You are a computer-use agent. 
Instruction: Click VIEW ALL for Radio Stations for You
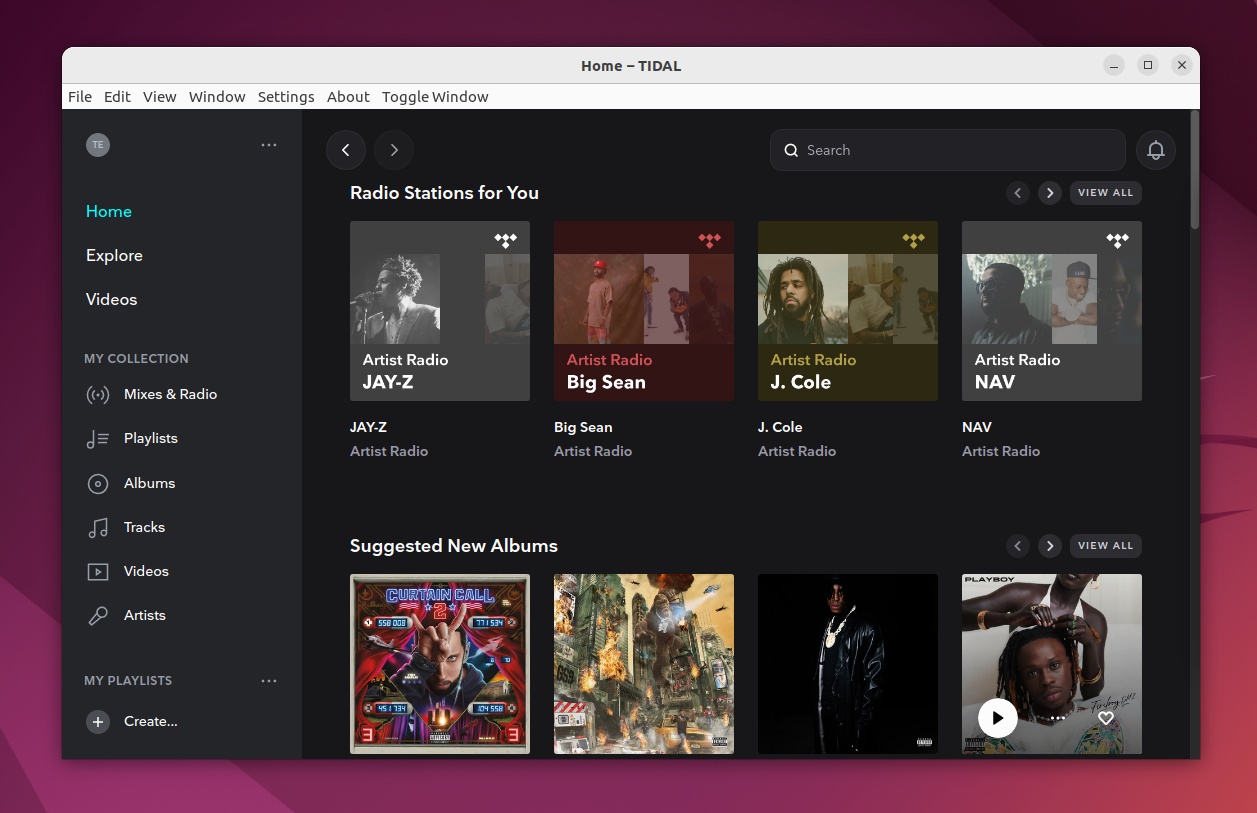[x=1105, y=192]
